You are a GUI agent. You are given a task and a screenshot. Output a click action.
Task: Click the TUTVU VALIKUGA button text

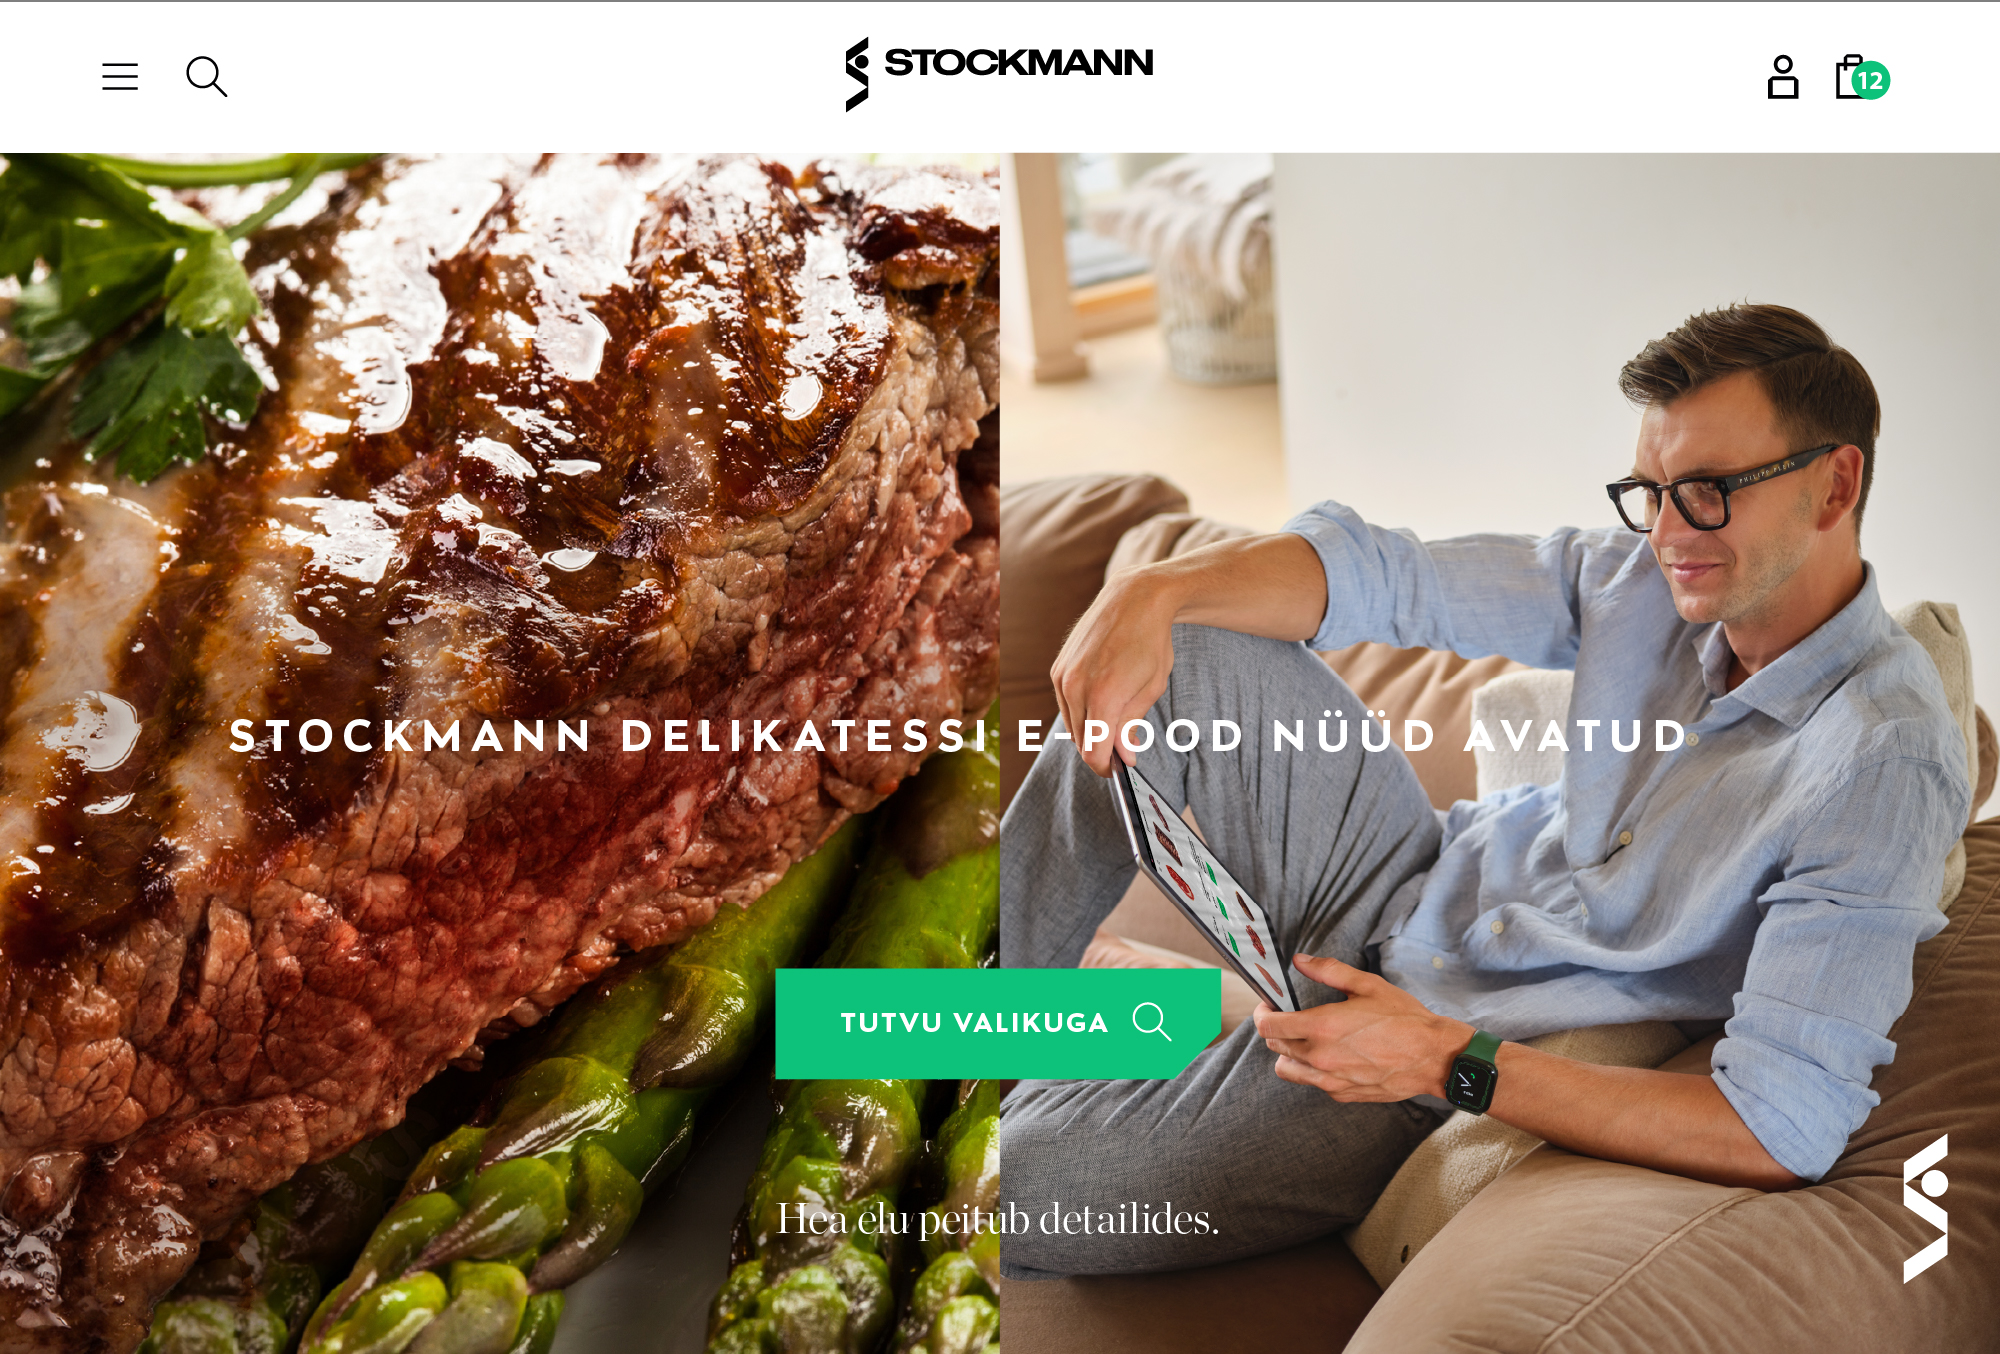(975, 1023)
